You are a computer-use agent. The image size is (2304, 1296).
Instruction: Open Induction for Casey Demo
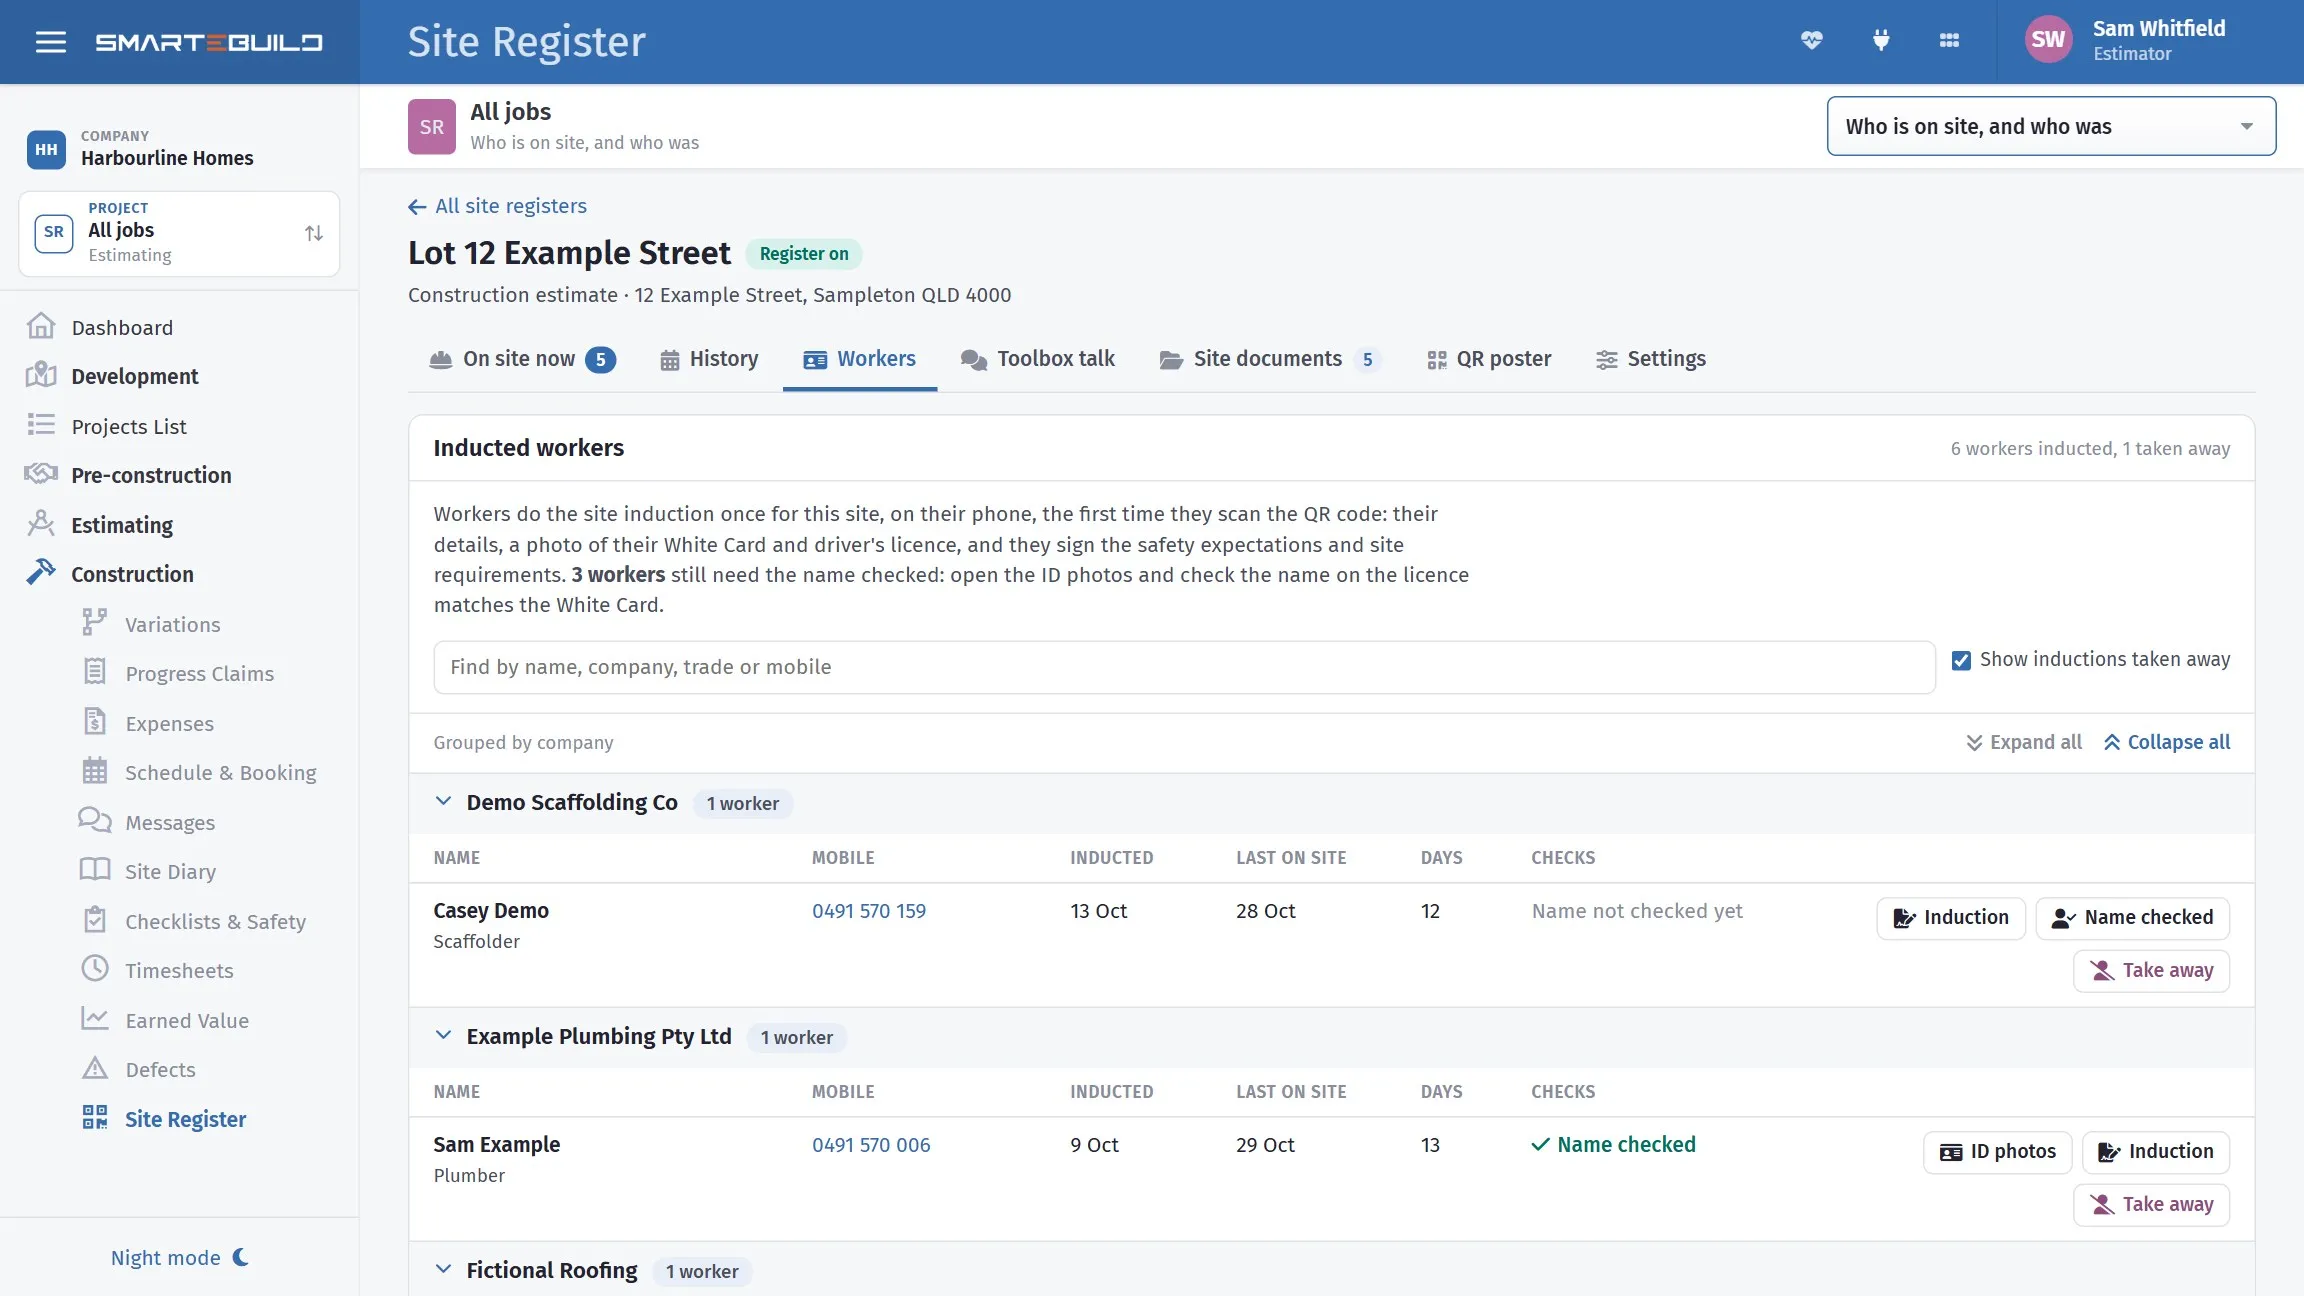tap(1950, 918)
